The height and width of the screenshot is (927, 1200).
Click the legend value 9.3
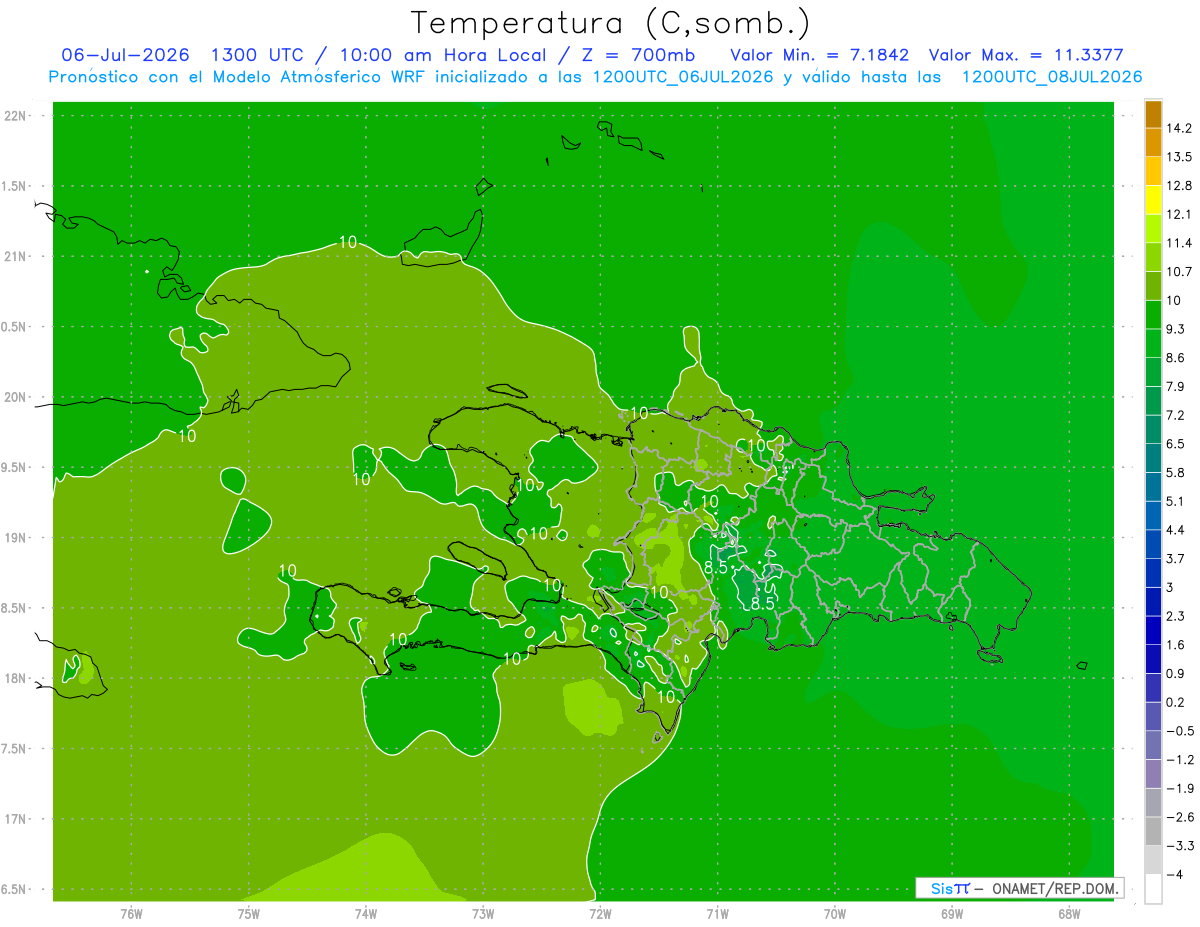[1175, 329]
